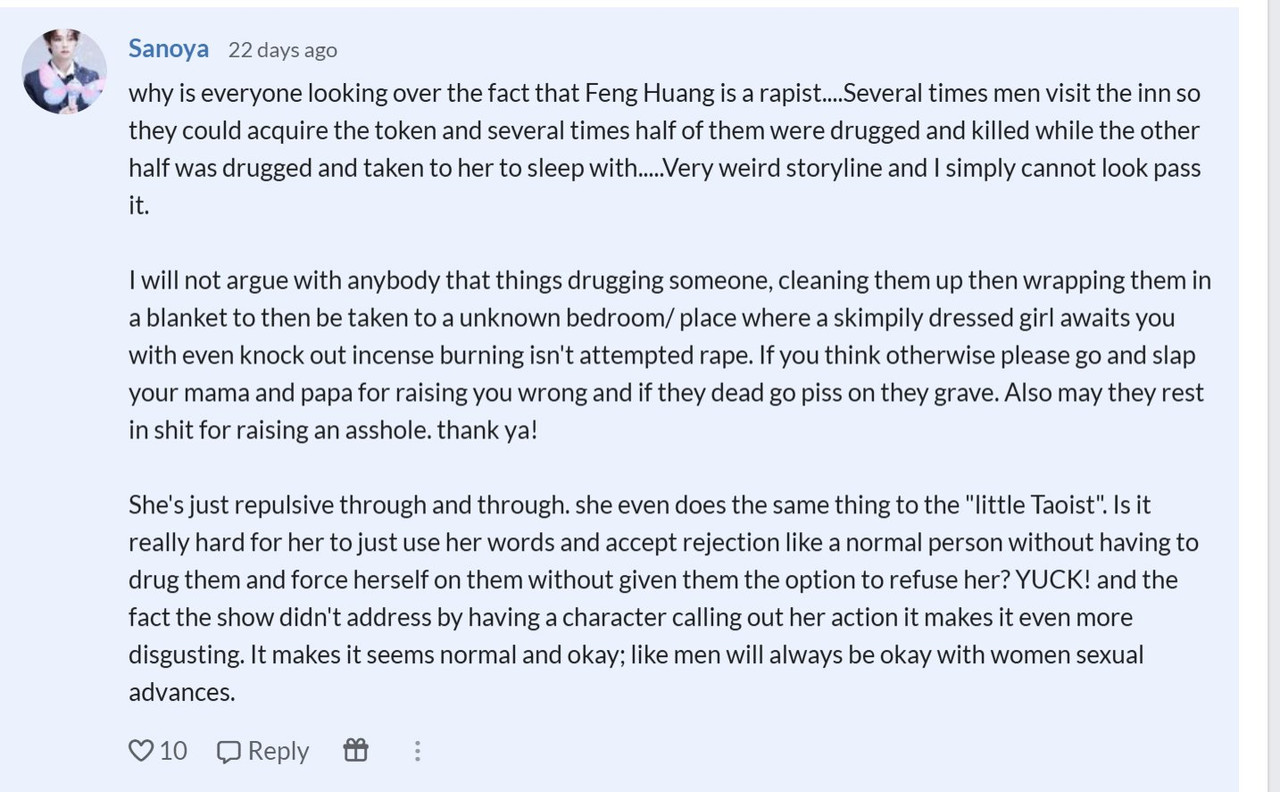Click the vertical scrollbar on the right edge
The height and width of the screenshot is (792, 1280).
[1274, 396]
